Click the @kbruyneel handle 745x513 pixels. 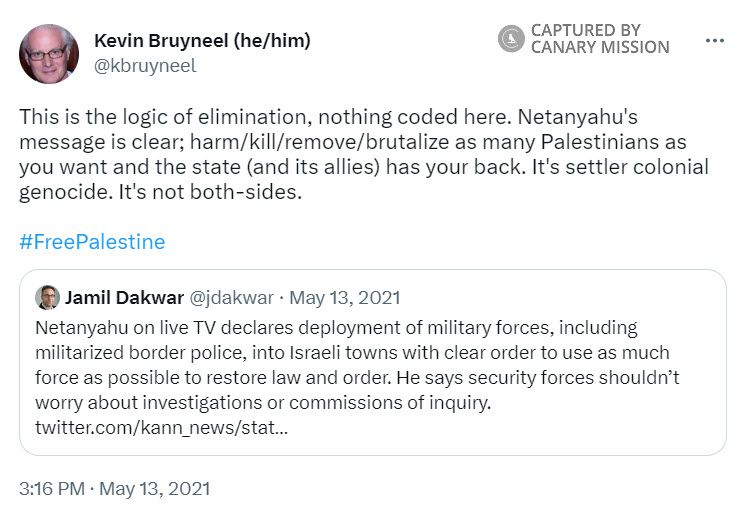pos(144,66)
